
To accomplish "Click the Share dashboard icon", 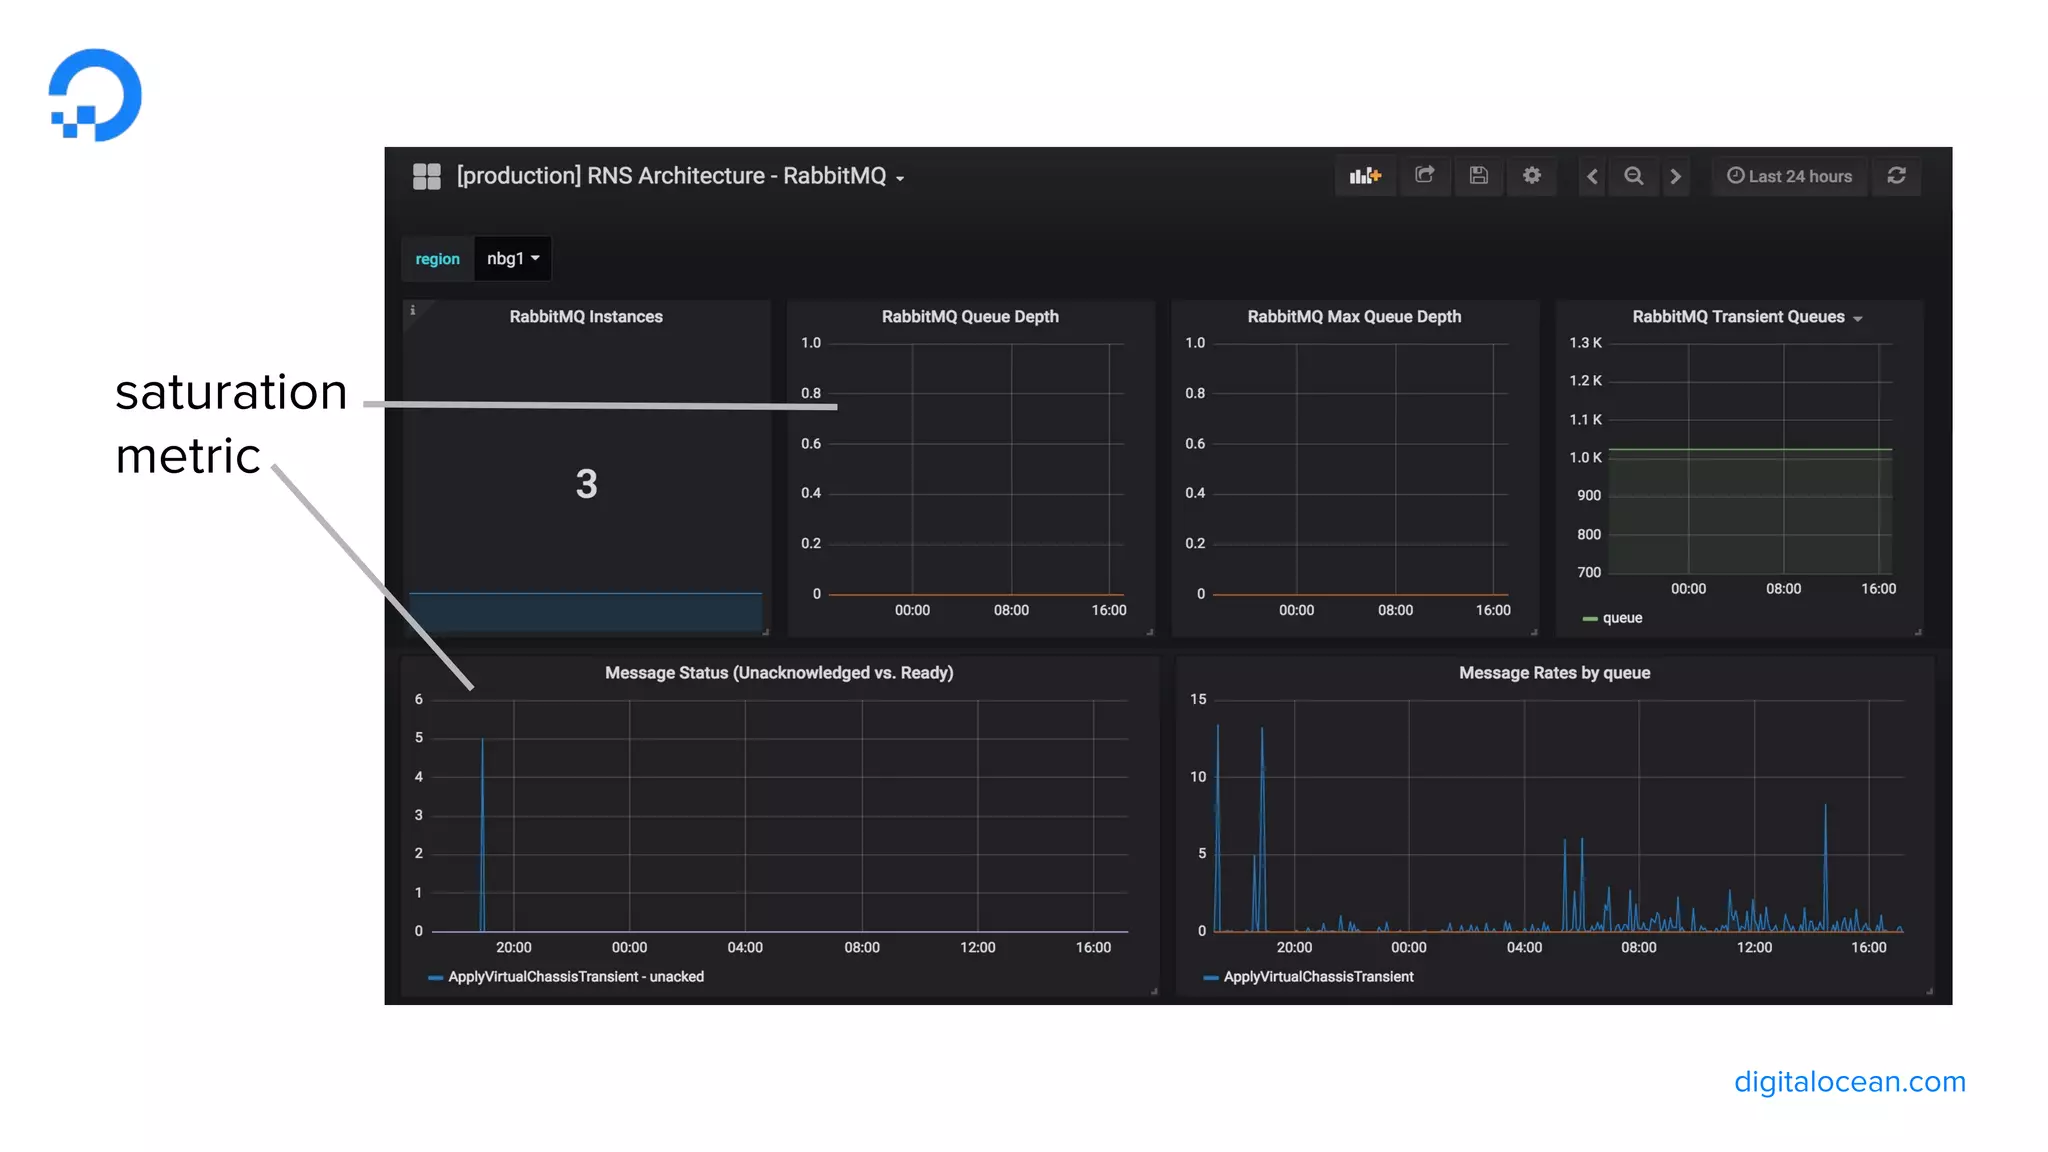I will [1425, 176].
